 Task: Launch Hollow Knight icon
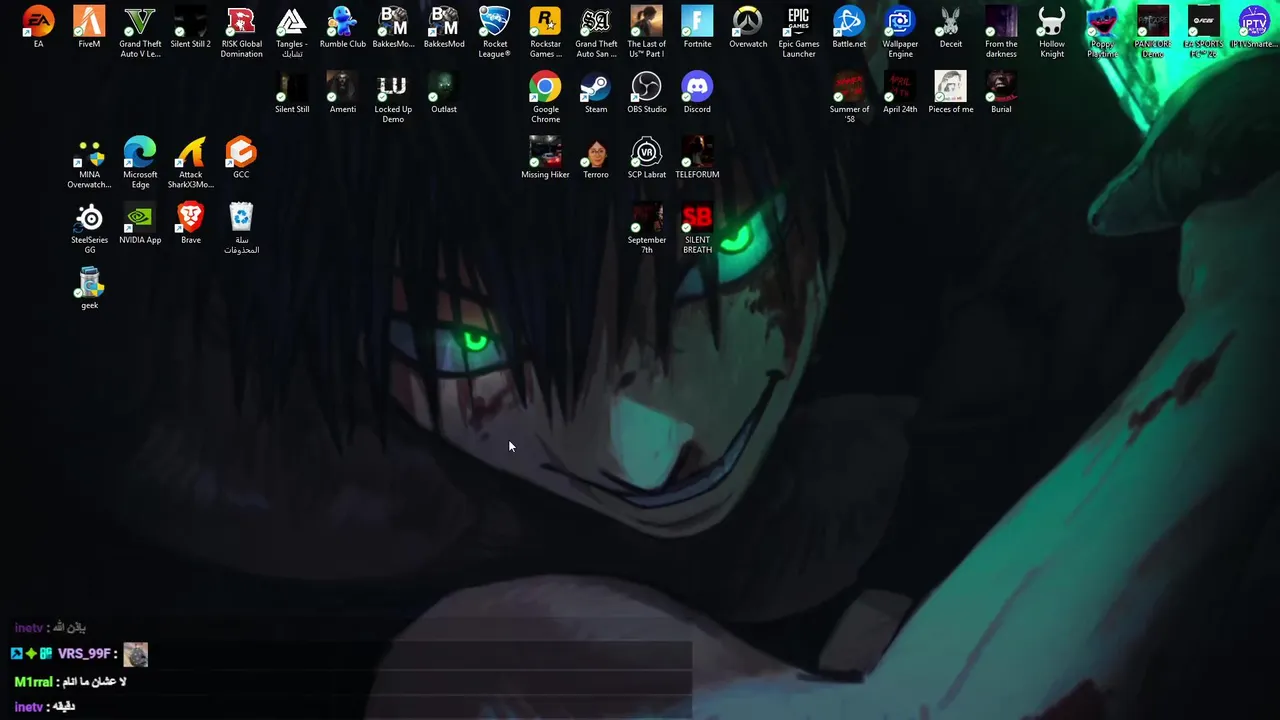tap(1051, 22)
